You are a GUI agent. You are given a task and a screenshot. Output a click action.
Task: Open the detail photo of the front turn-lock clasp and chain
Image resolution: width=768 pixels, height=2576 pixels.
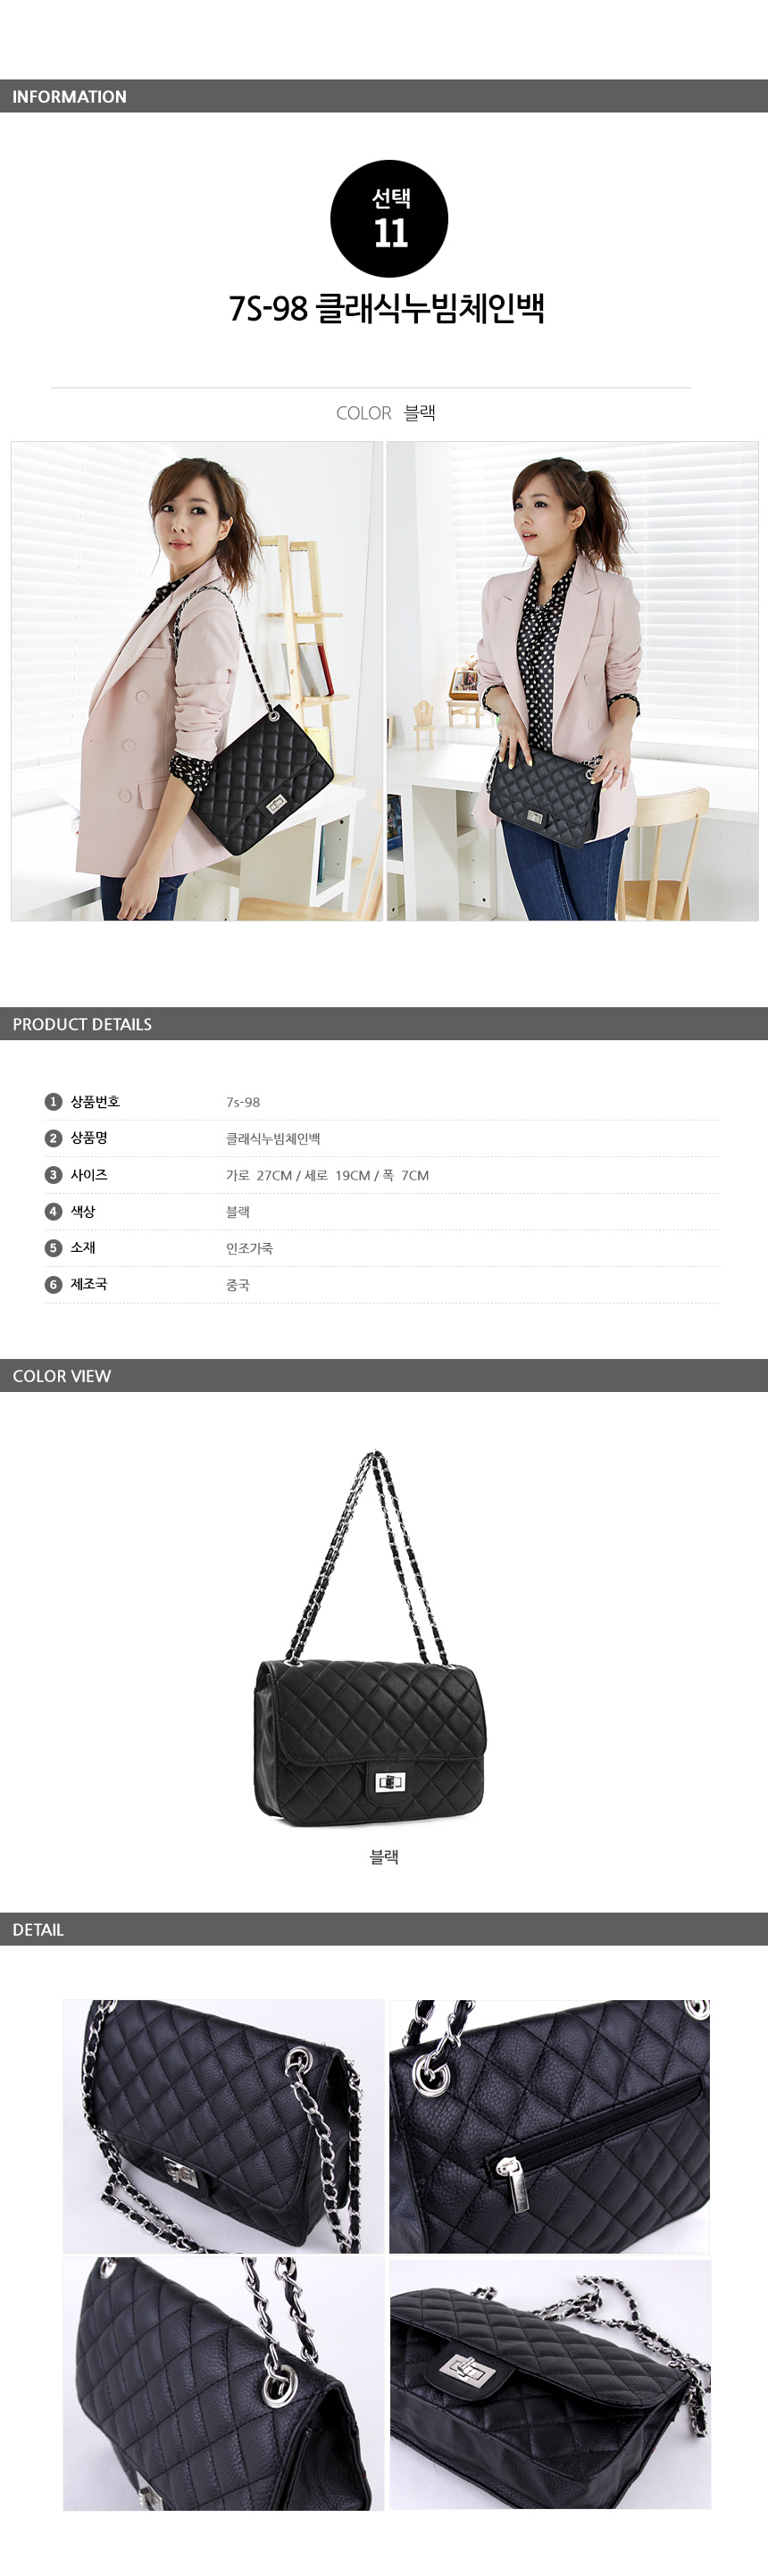point(223,2126)
